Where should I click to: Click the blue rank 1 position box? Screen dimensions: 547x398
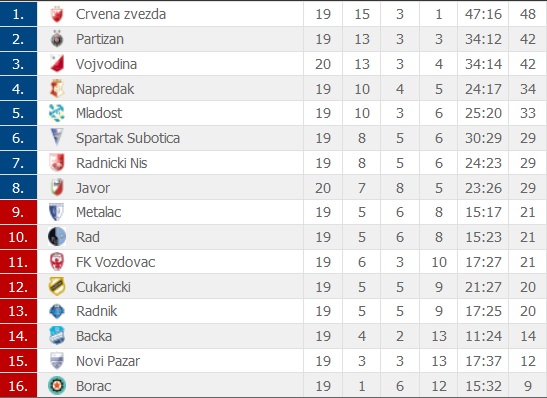pyautogui.click(x=18, y=14)
